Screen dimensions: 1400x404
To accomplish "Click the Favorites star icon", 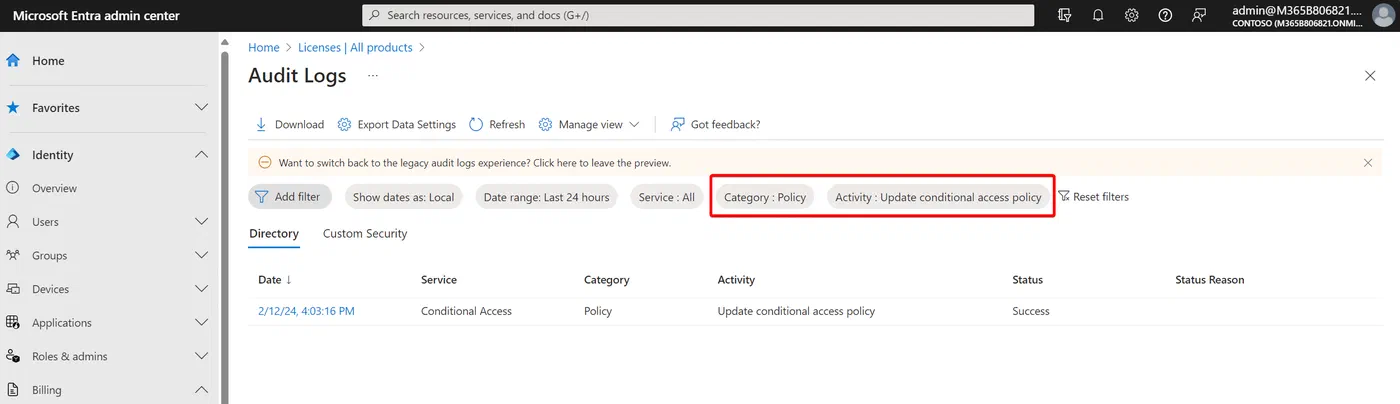I will (x=14, y=108).
